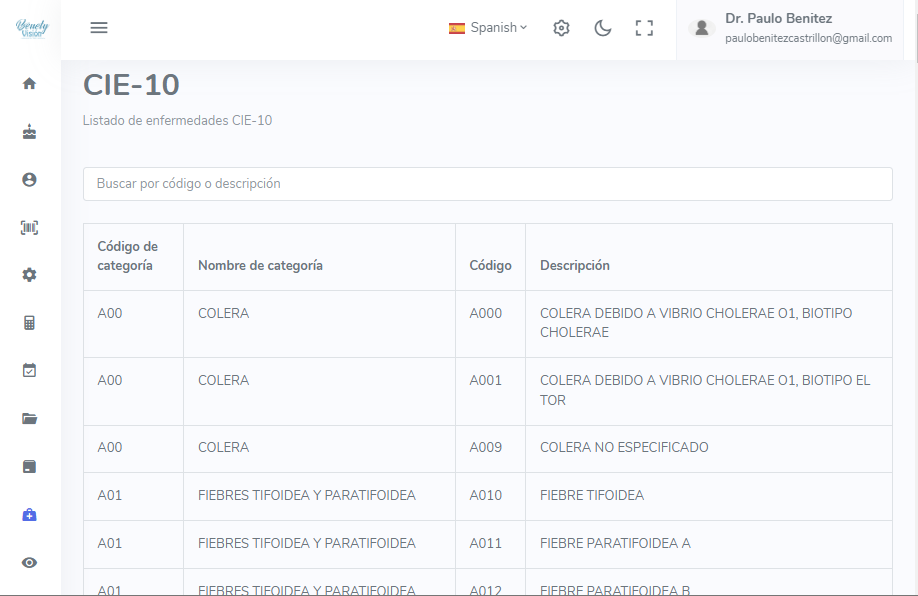
Task: Click the eye icon in sidebar
Action: point(29,562)
